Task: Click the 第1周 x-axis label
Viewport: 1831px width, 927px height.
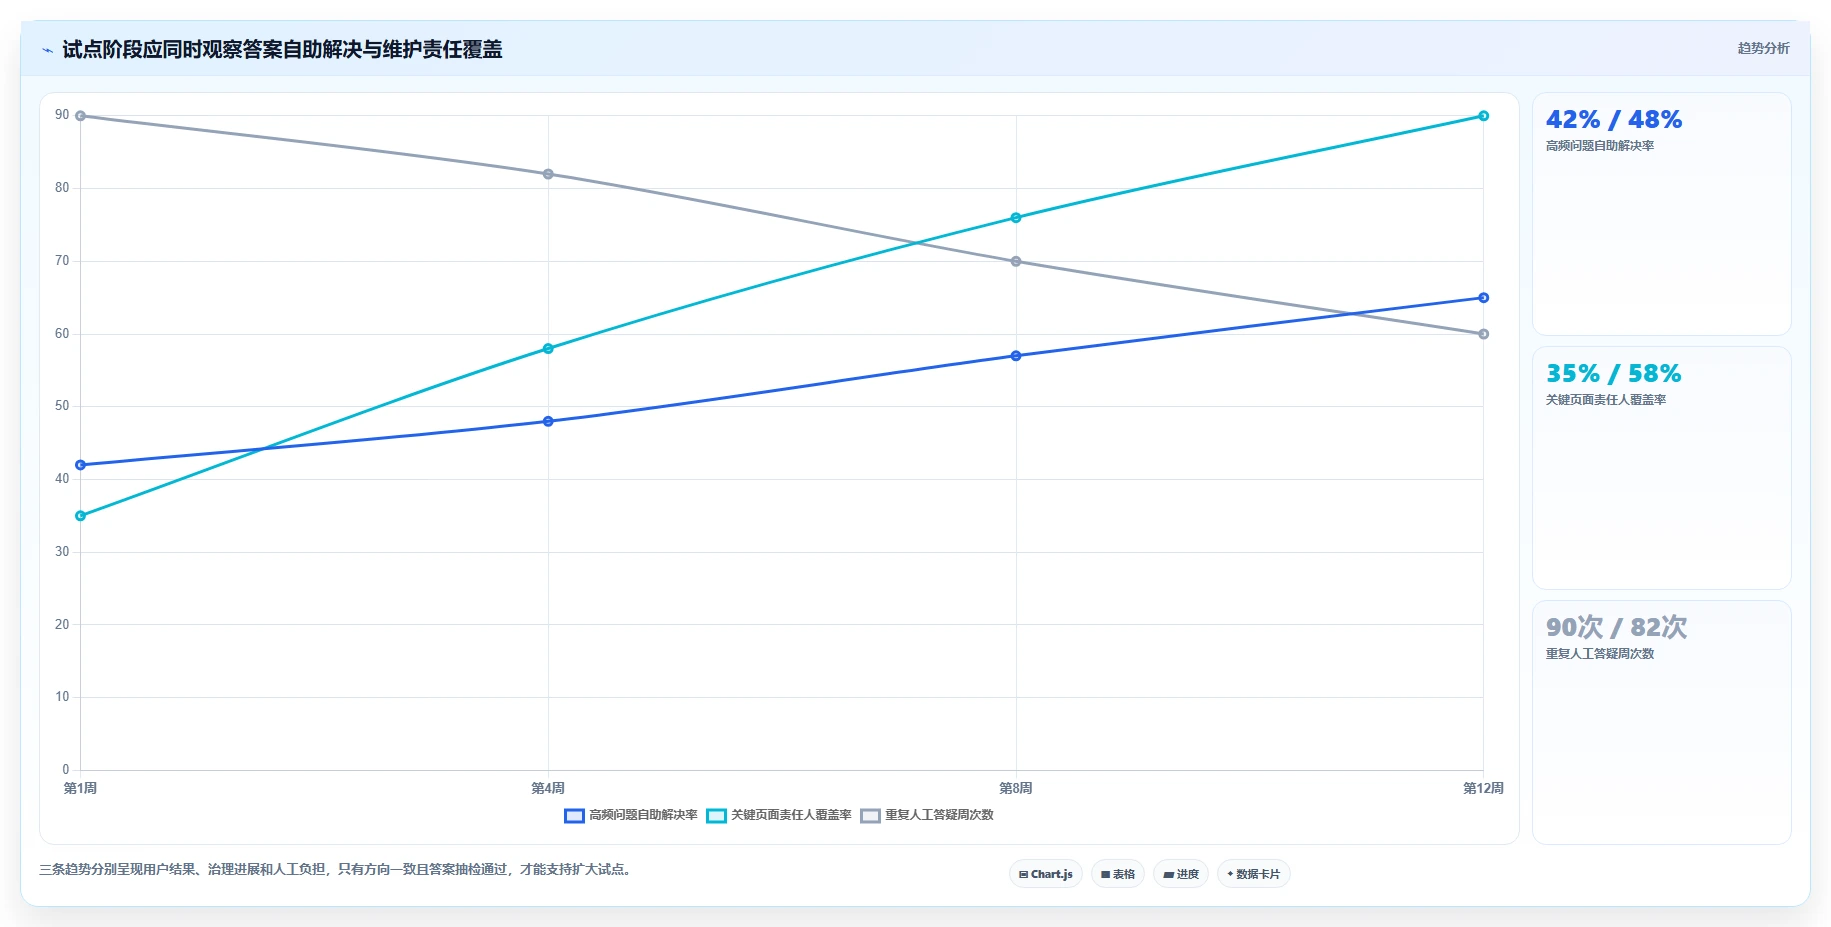Action: click(x=80, y=788)
